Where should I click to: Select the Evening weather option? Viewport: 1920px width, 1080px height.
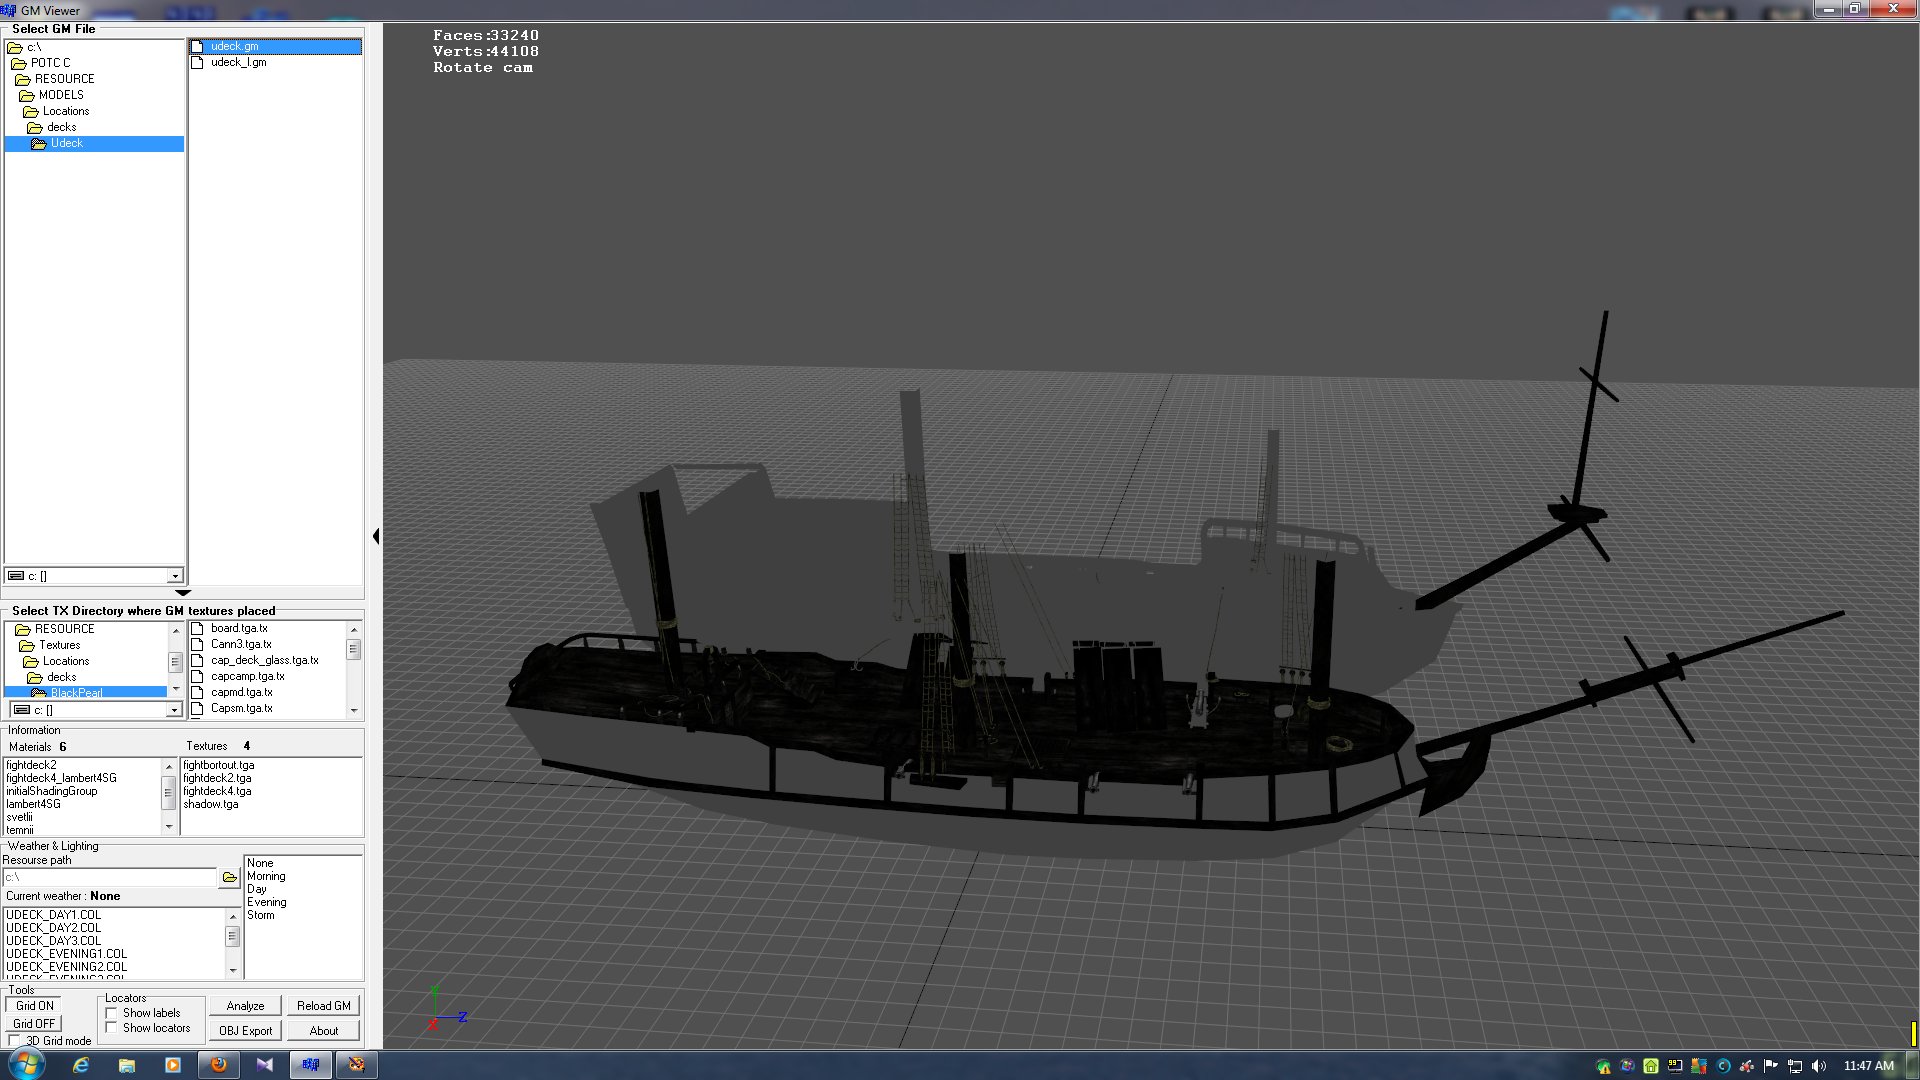point(267,903)
